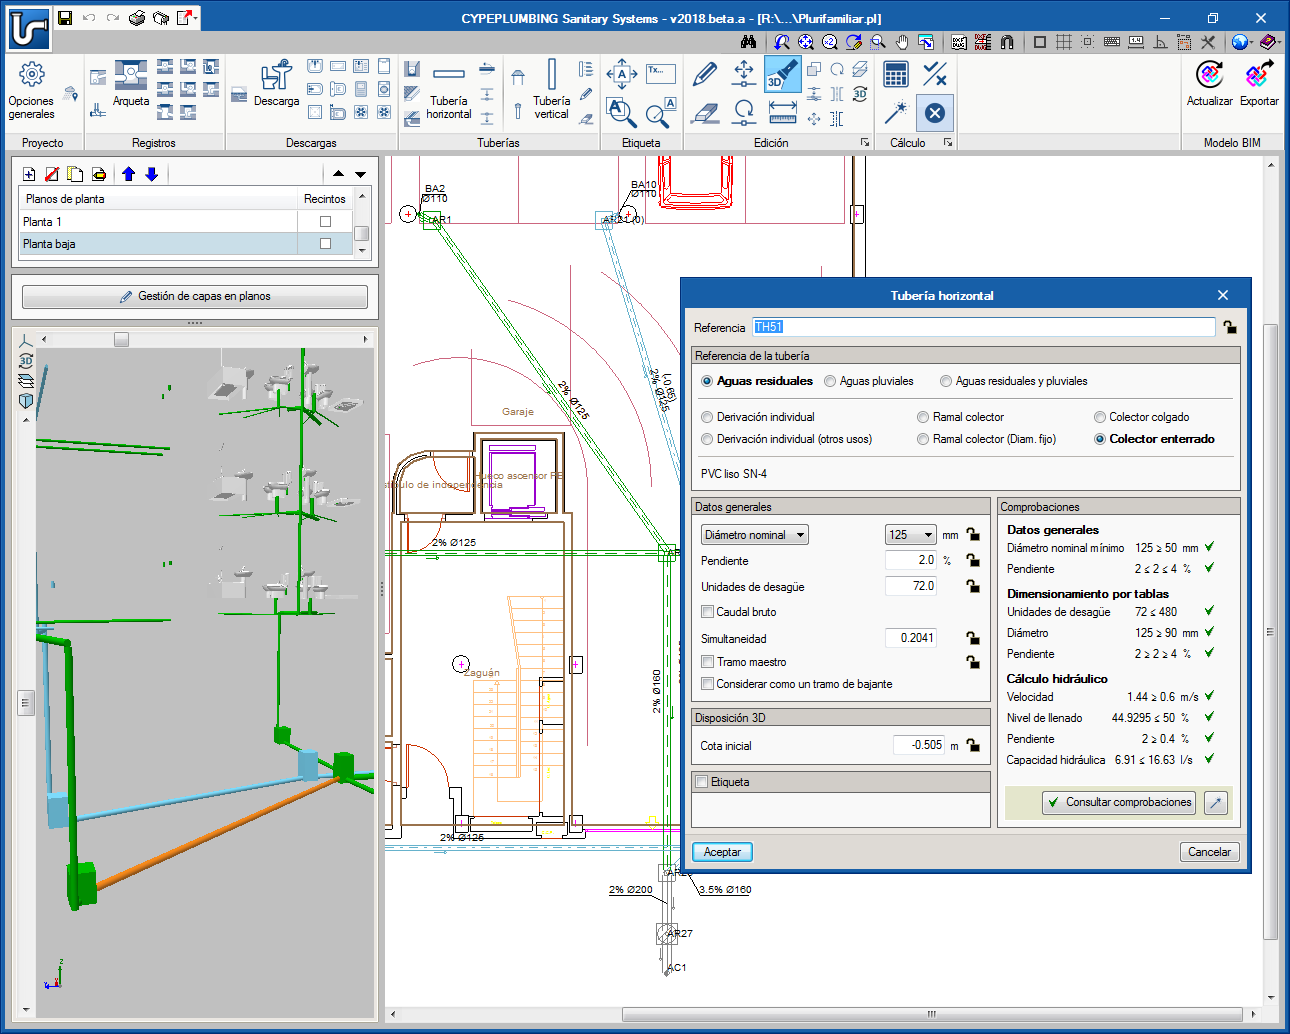Click pencil icon next to Consultar comprobaciones
This screenshot has width=1290, height=1034.
[1216, 802]
